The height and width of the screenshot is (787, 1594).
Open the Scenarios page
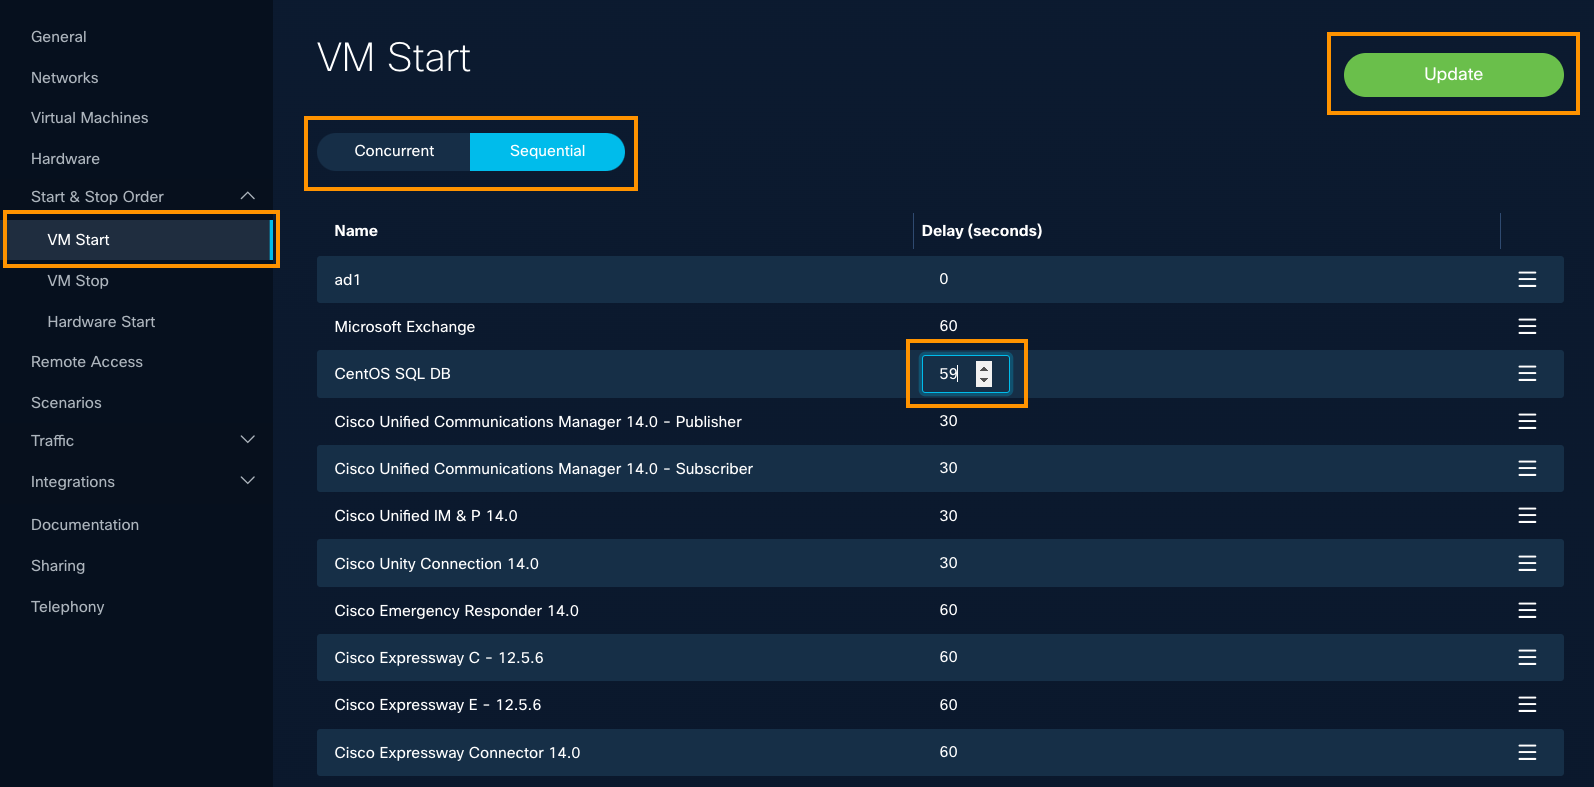66,403
